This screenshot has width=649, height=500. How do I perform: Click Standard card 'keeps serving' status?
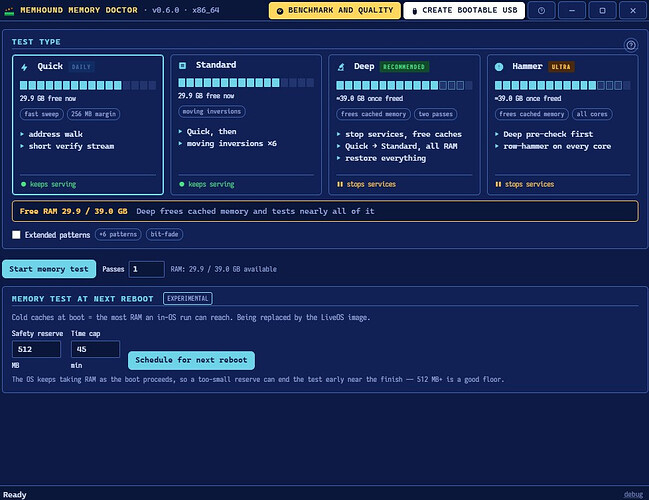(x=207, y=184)
